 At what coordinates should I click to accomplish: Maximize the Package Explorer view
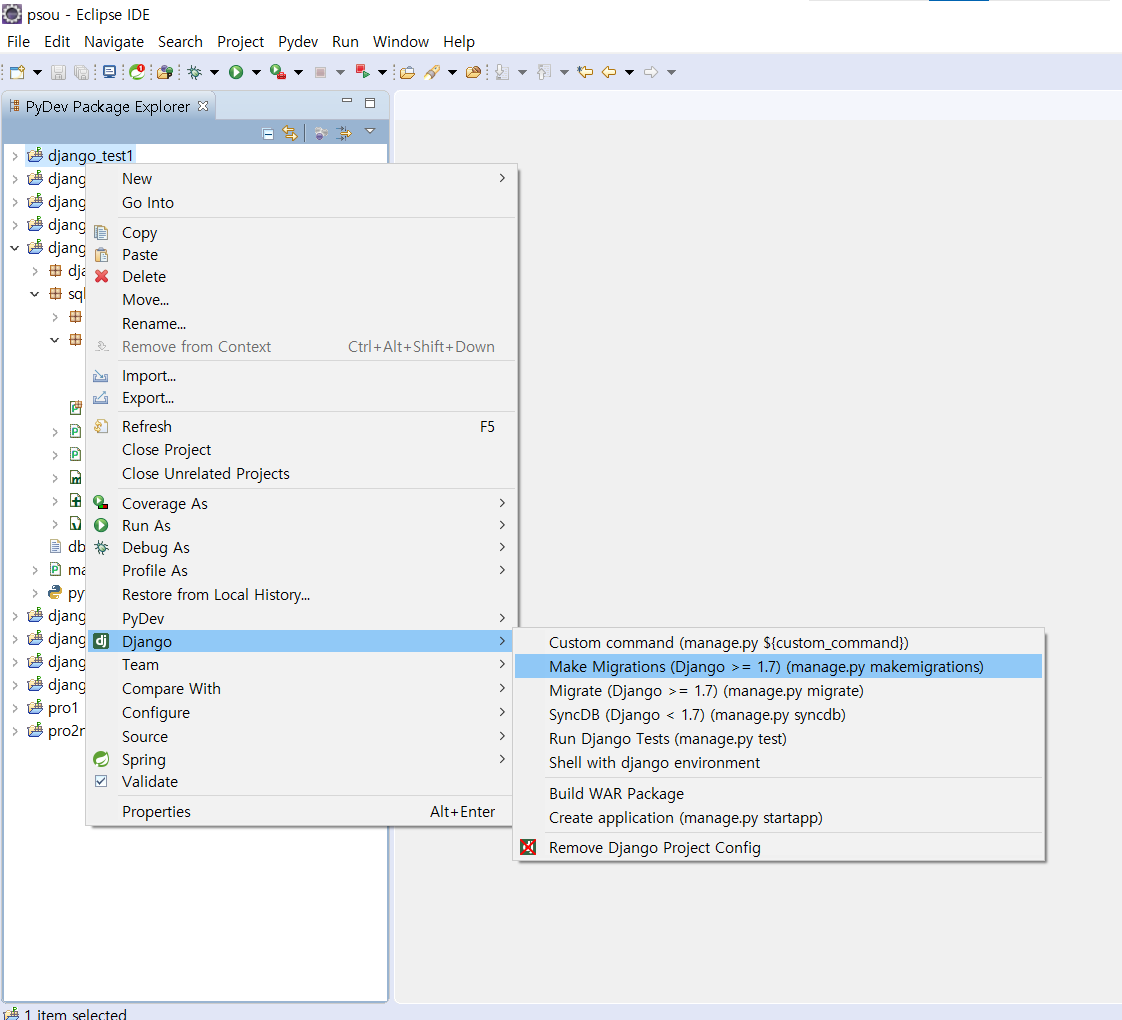[370, 103]
